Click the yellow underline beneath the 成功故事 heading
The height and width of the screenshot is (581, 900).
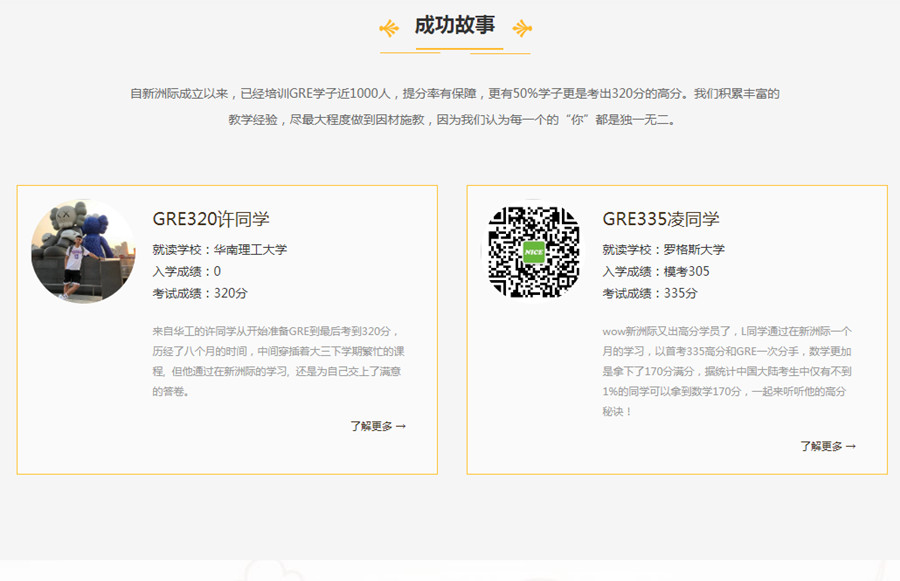pos(455,51)
